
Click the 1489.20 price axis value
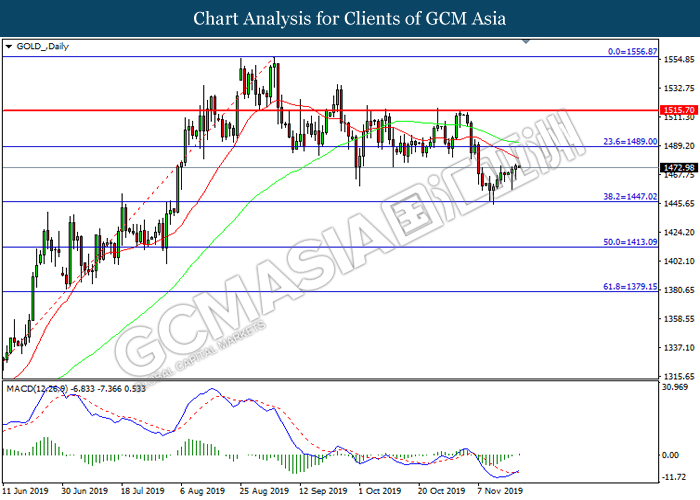point(679,146)
